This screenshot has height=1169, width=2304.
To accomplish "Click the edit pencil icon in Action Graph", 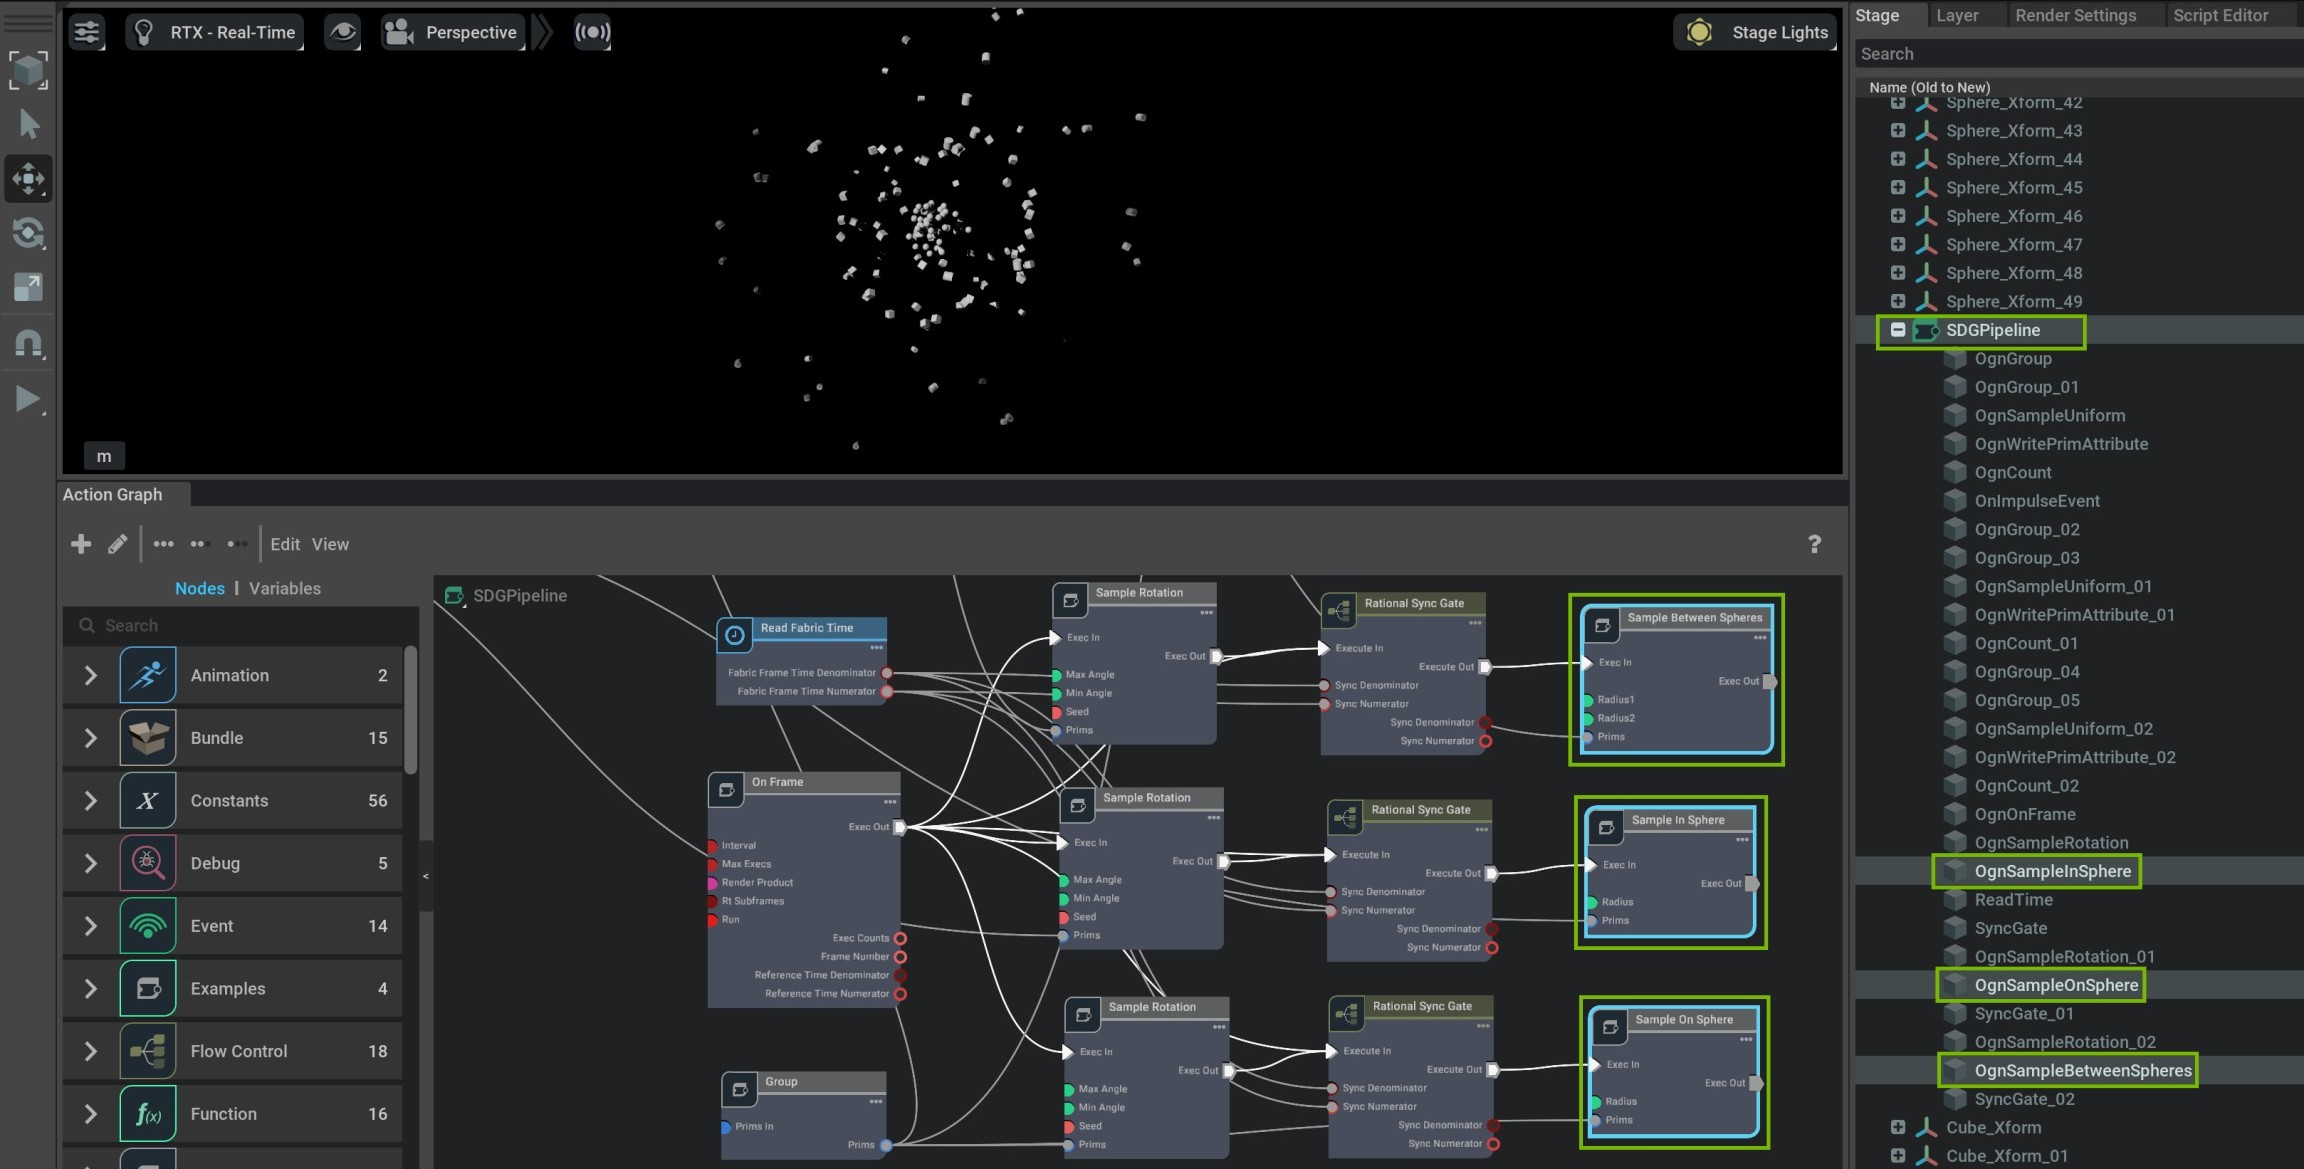I will click(117, 544).
